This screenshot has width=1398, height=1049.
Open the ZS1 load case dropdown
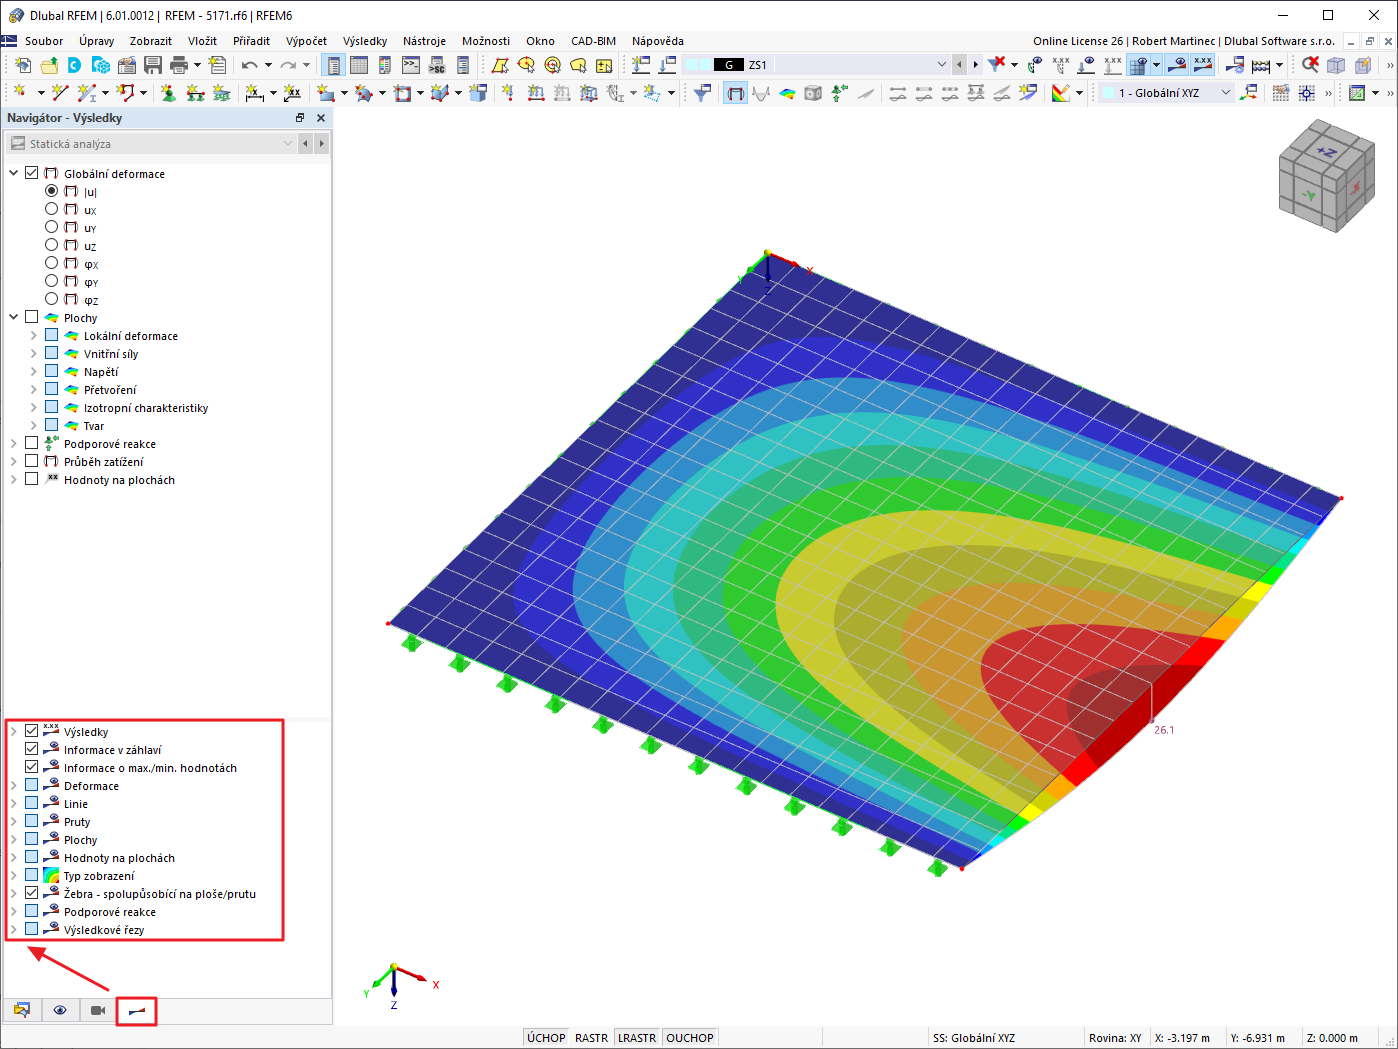941,64
